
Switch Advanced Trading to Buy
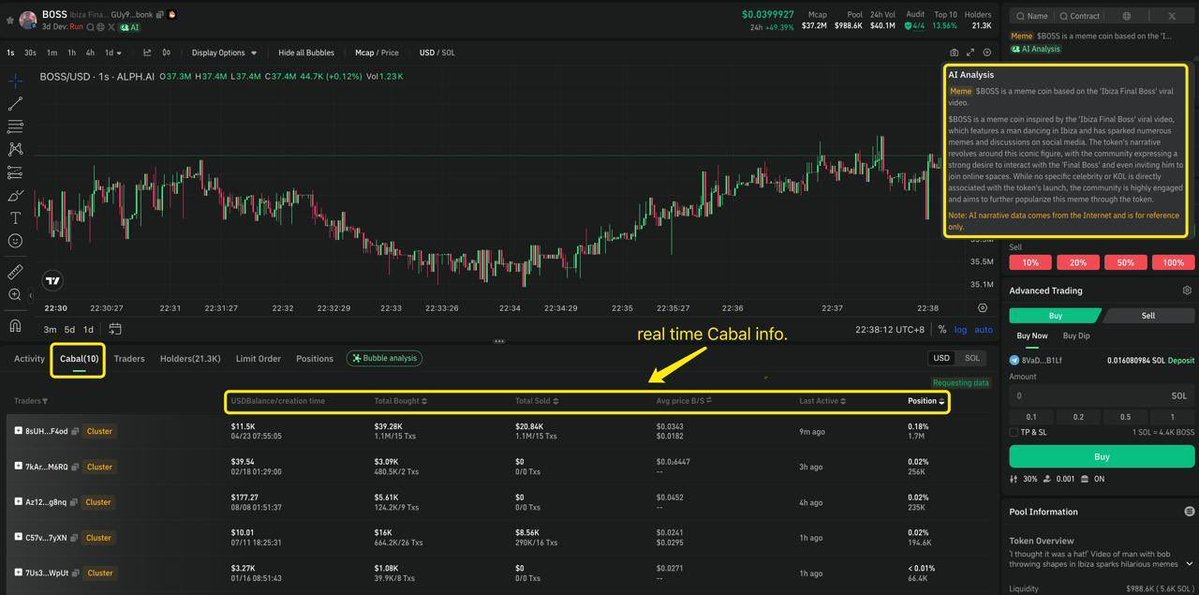[1054, 315]
